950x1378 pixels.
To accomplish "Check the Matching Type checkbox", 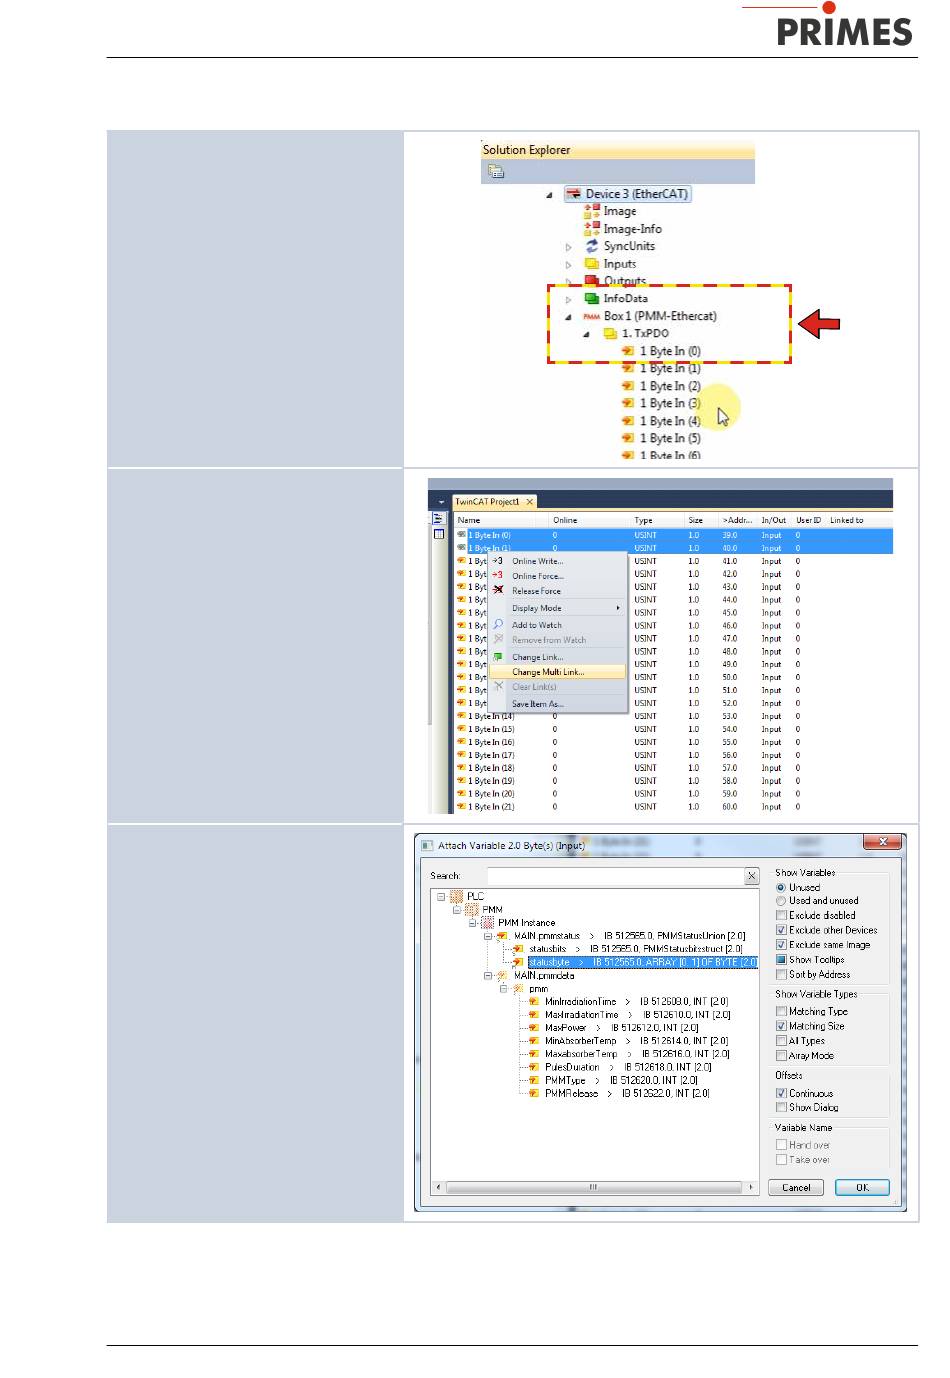I will pyautogui.click(x=781, y=1011).
